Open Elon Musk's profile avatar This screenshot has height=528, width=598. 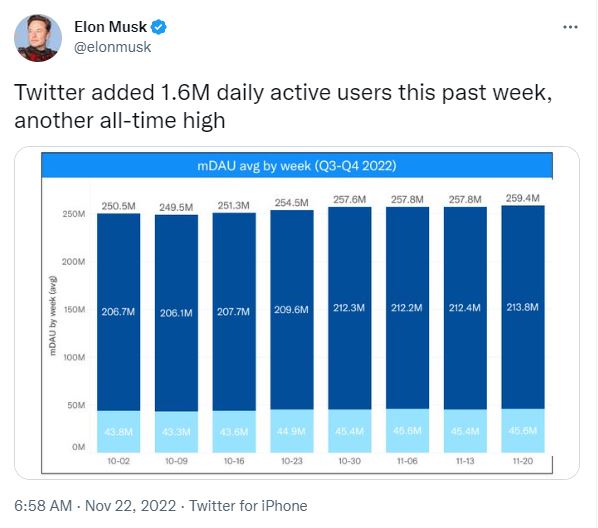pyautogui.click(x=38, y=38)
